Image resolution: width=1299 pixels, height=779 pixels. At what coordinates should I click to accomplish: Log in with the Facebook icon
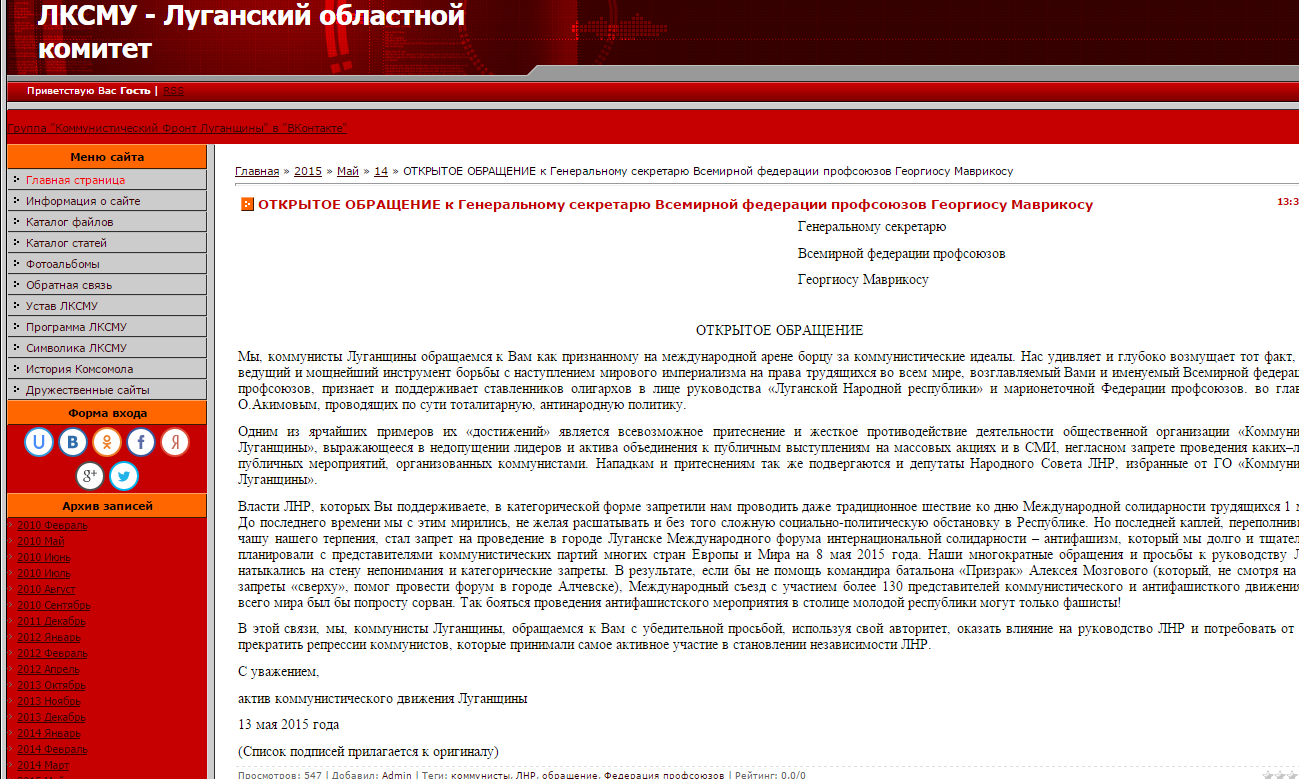141,442
